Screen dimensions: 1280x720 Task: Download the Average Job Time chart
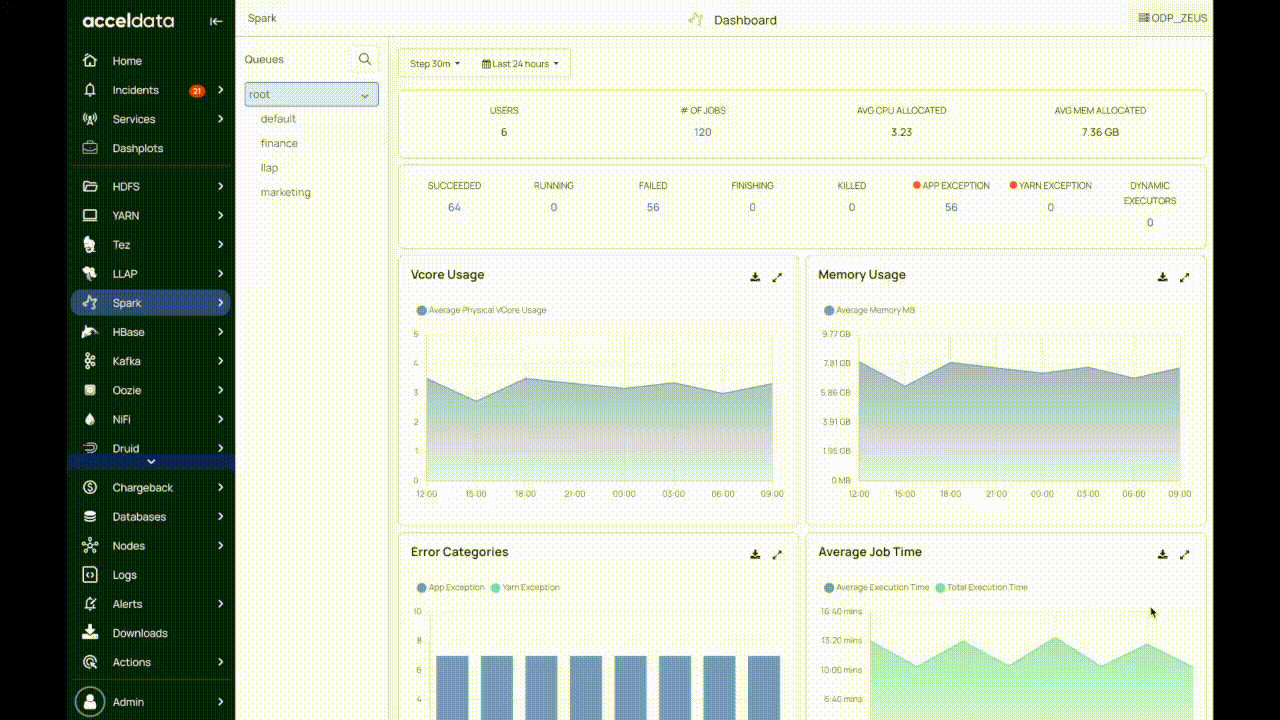pos(1162,554)
